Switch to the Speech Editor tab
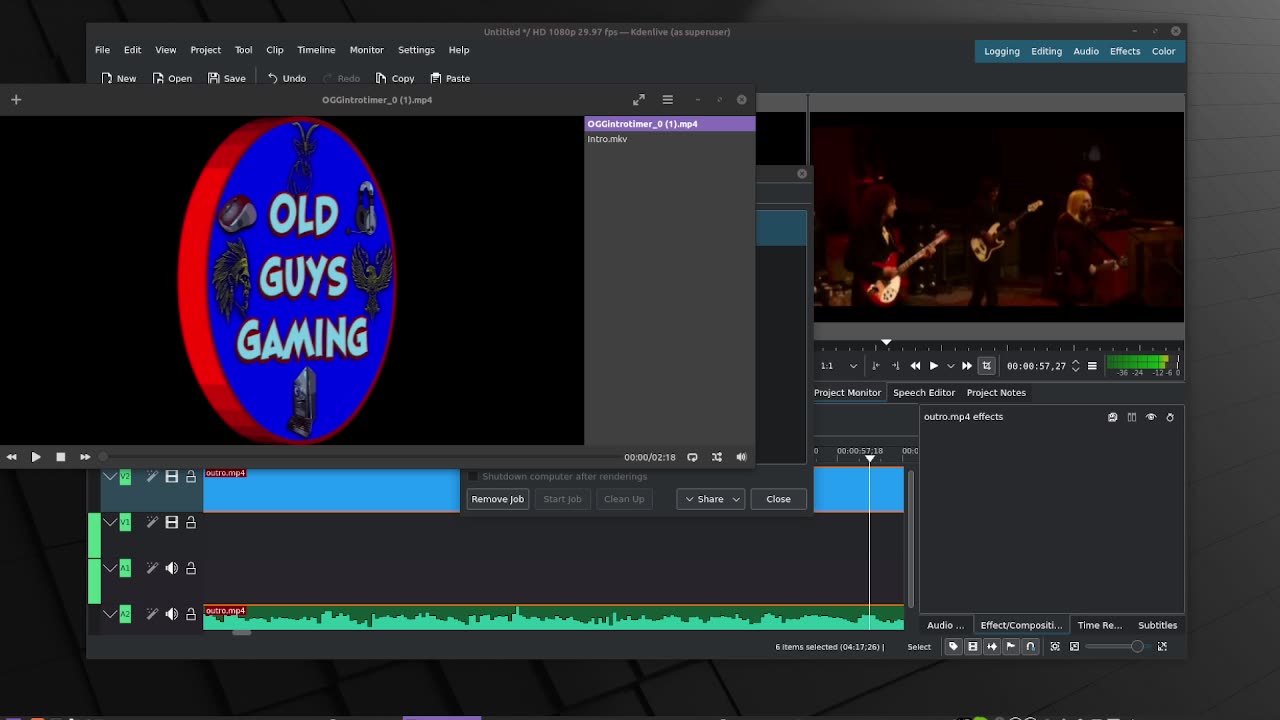Screen dimensions: 1280x720 point(924,393)
